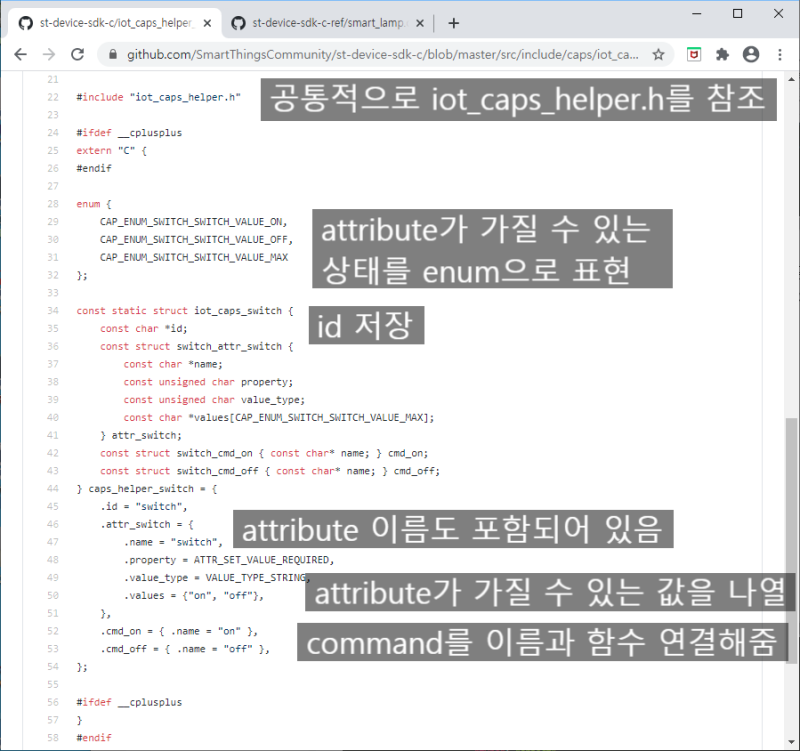Minimize the Chrome window
This screenshot has width=800, height=751.
[x=696, y=14]
